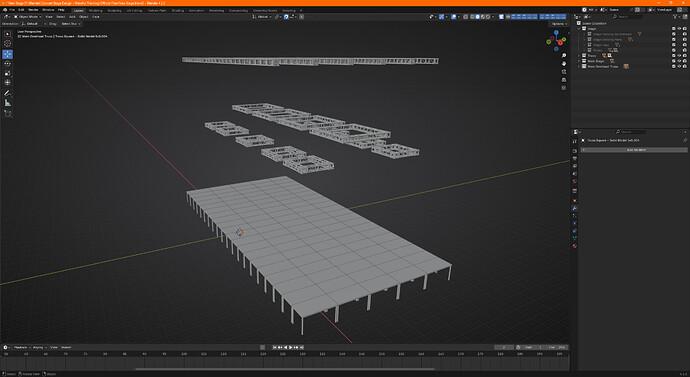Hide the Stage collection with eye icon

(x=679, y=29)
